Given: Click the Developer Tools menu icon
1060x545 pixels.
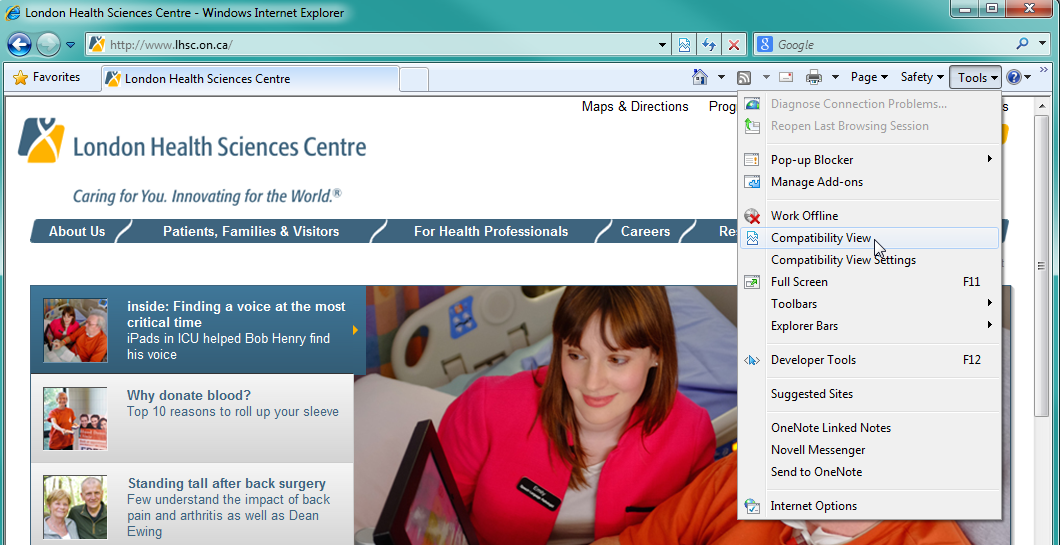Looking at the screenshot, I should click(752, 360).
